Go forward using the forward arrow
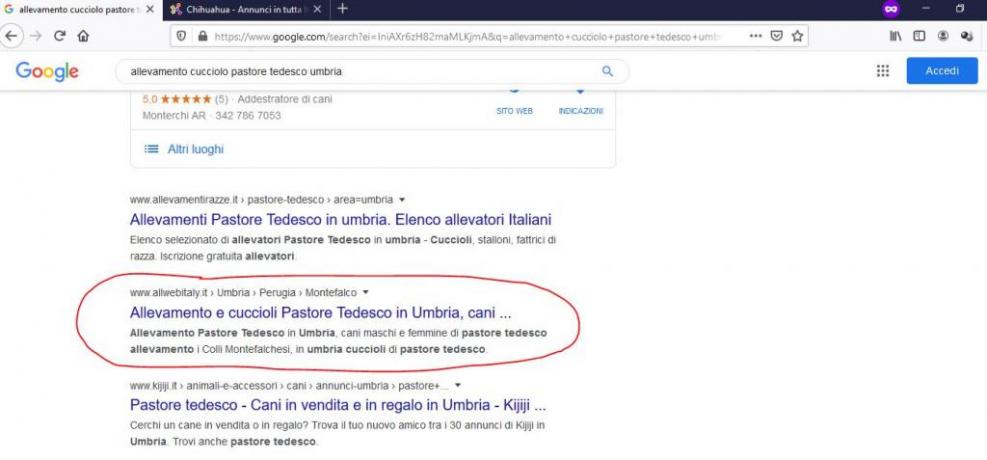987x460 pixels. click(x=36, y=36)
